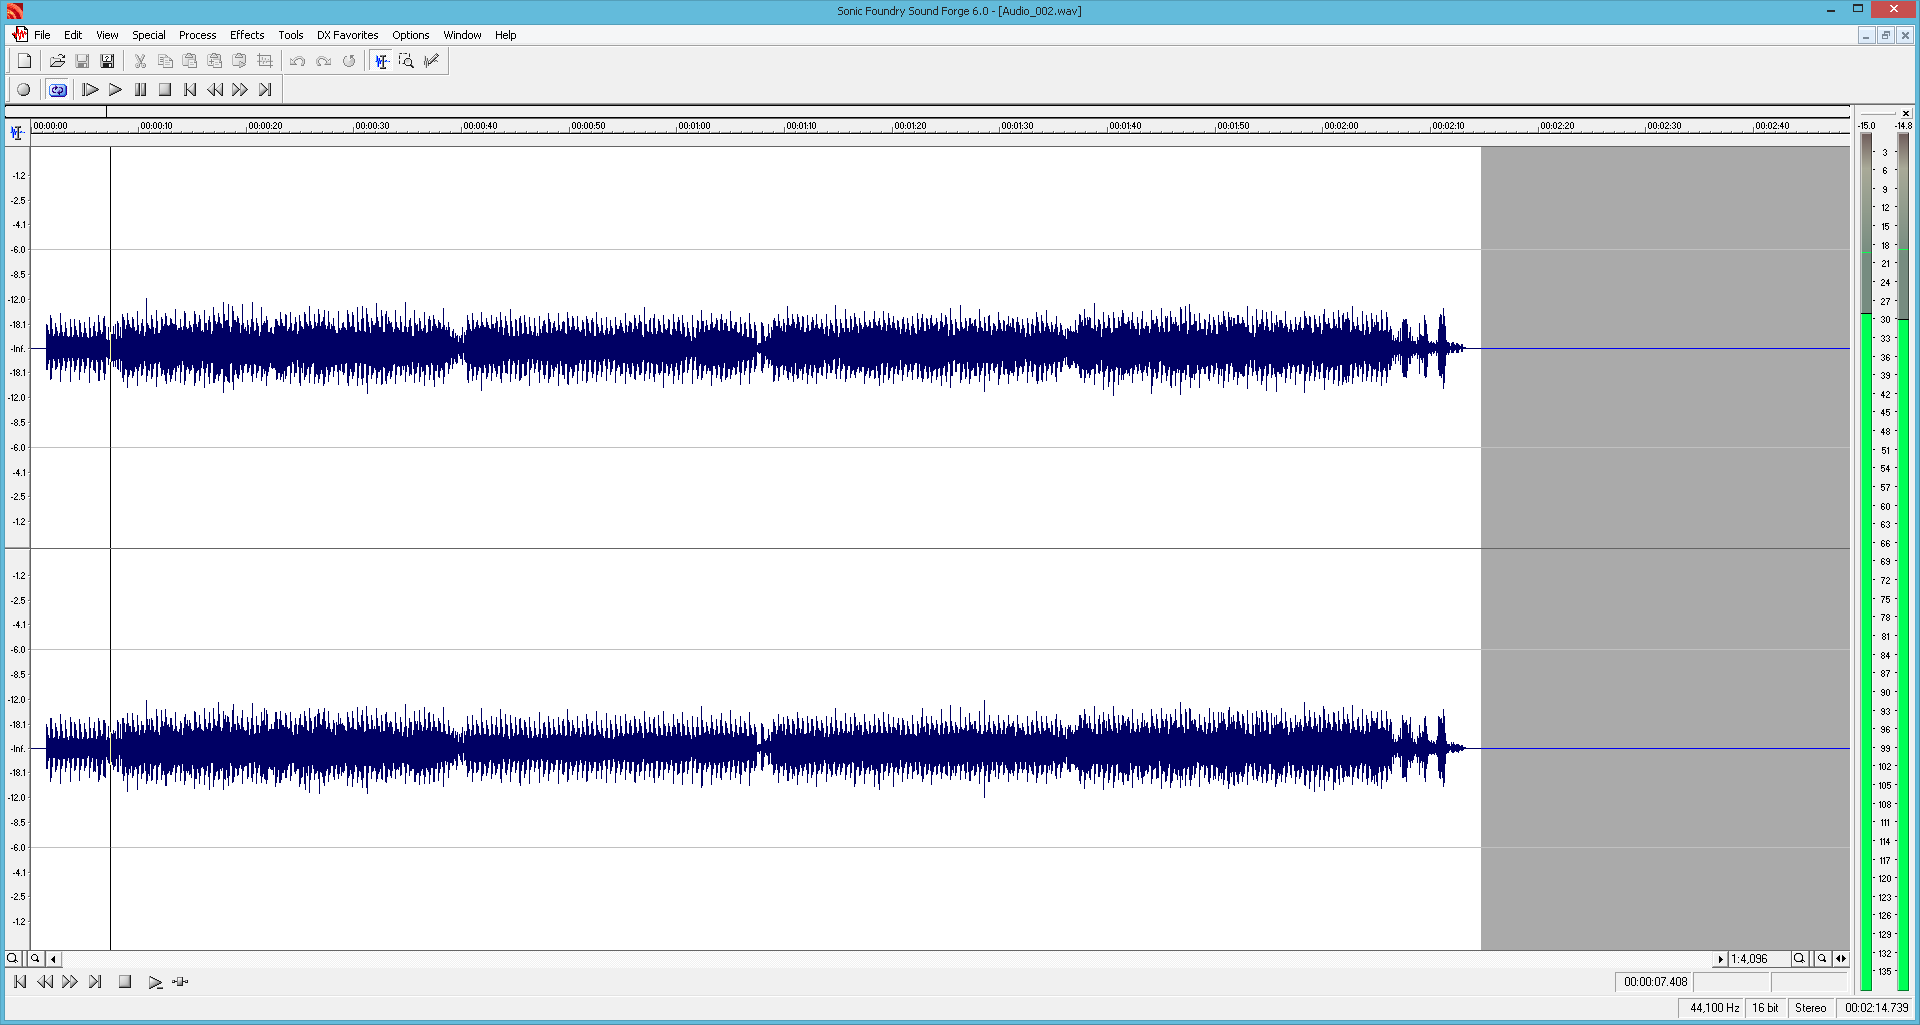Viewport: 1920px width, 1025px height.
Task: Click Play All in the transport toolbar
Action: pos(90,90)
